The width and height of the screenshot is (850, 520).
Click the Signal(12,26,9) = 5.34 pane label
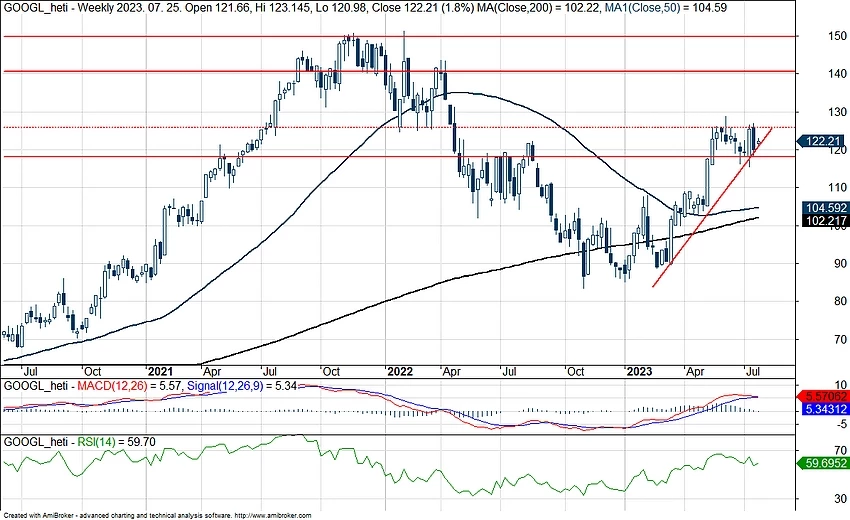click(241, 386)
